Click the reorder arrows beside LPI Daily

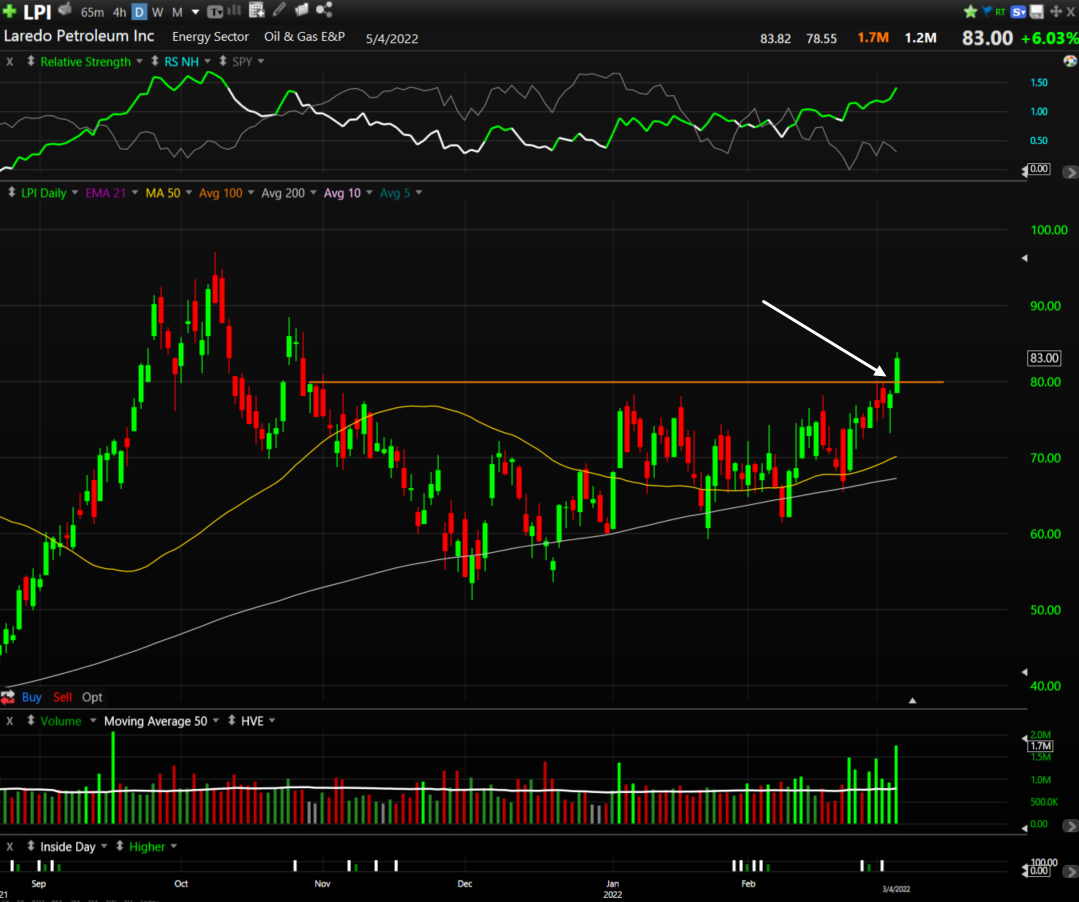pos(12,193)
